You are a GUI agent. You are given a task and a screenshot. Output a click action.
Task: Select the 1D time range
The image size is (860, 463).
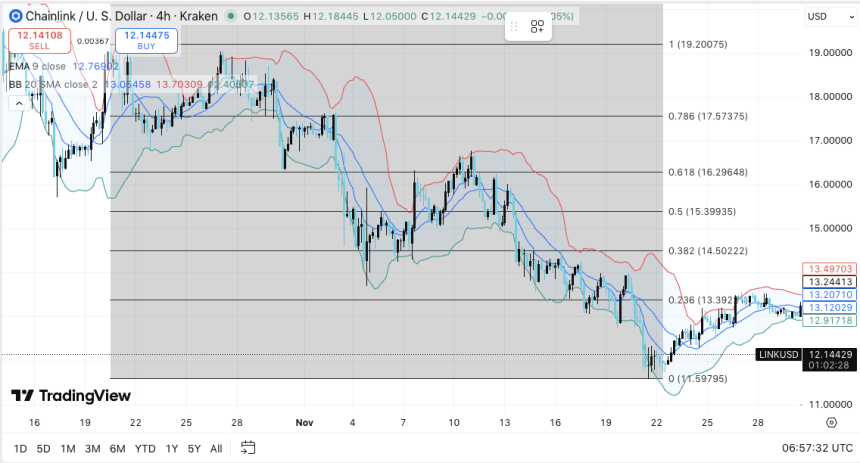click(20, 448)
